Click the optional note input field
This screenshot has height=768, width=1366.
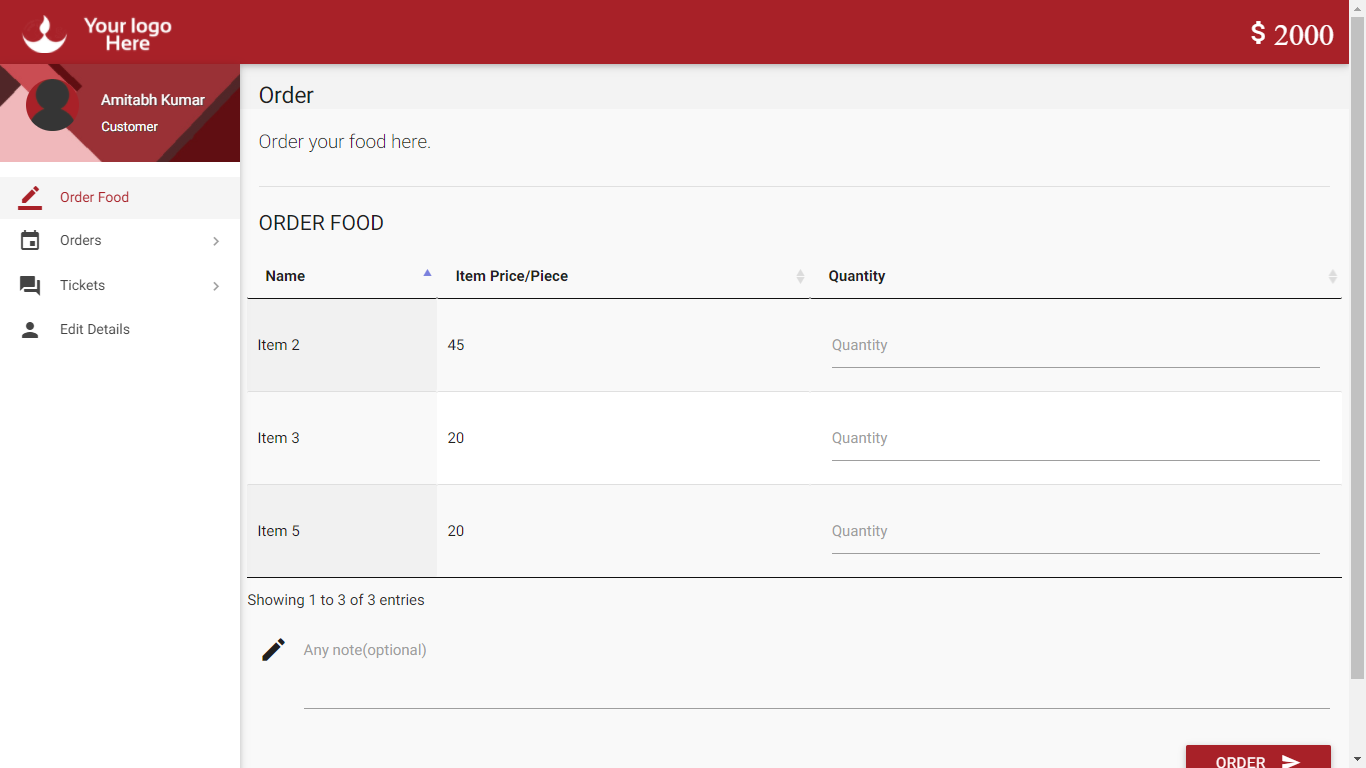click(x=700, y=650)
